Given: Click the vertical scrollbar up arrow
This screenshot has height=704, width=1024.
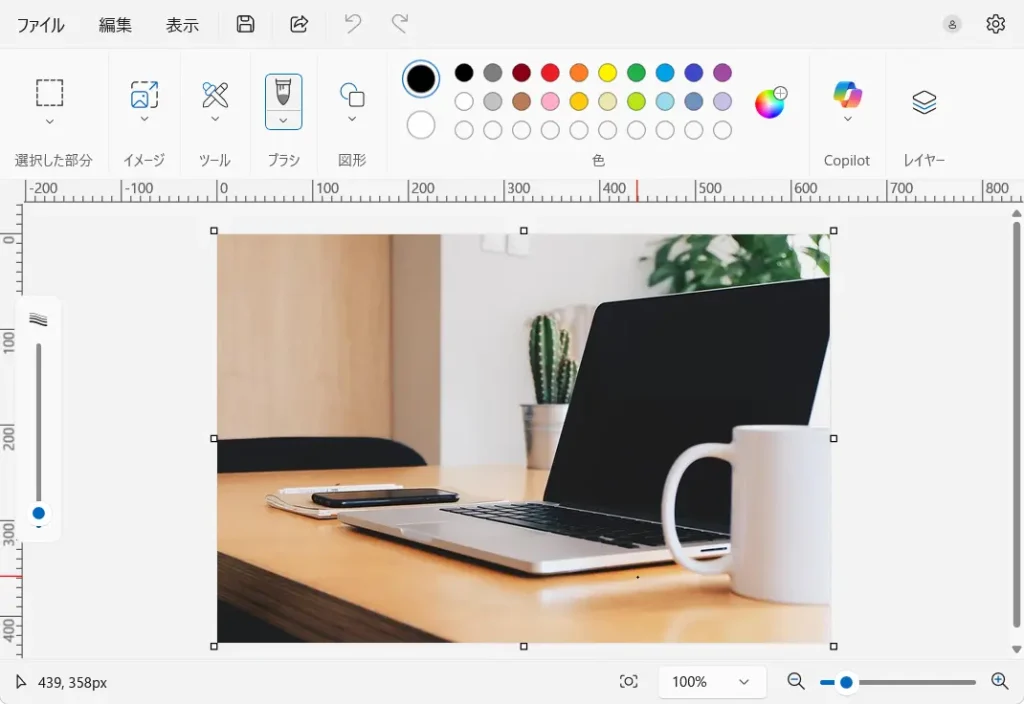Looking at the screenshot, I should (x=1016, y=214).
